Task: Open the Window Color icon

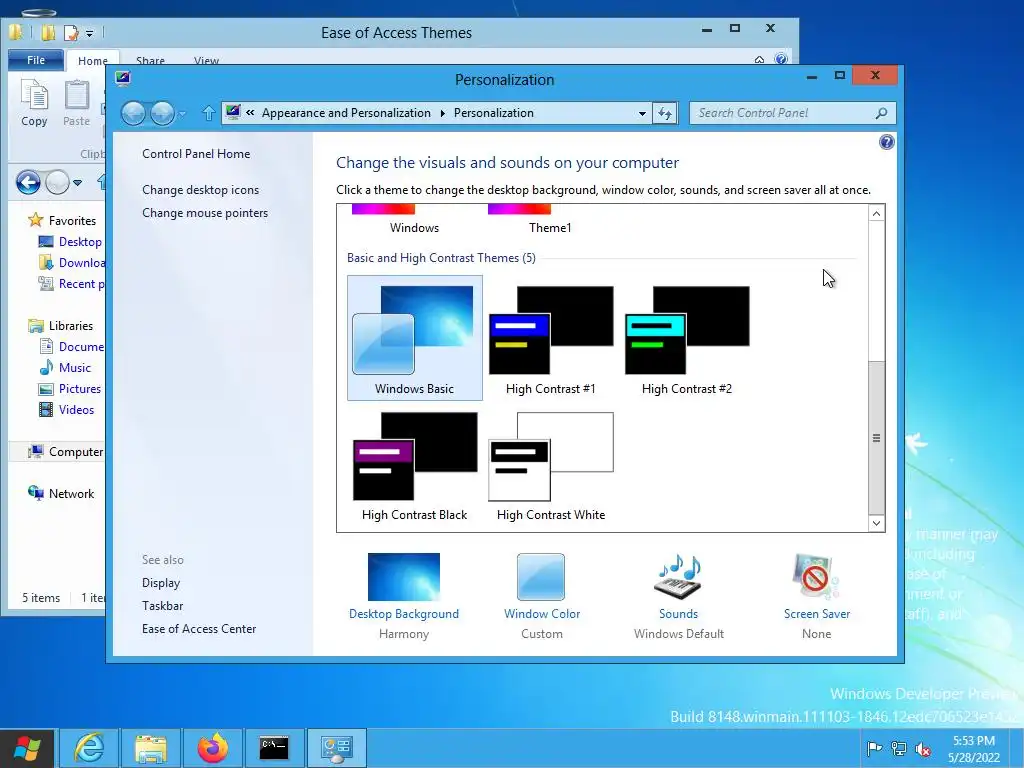Action: coord(541,577)
